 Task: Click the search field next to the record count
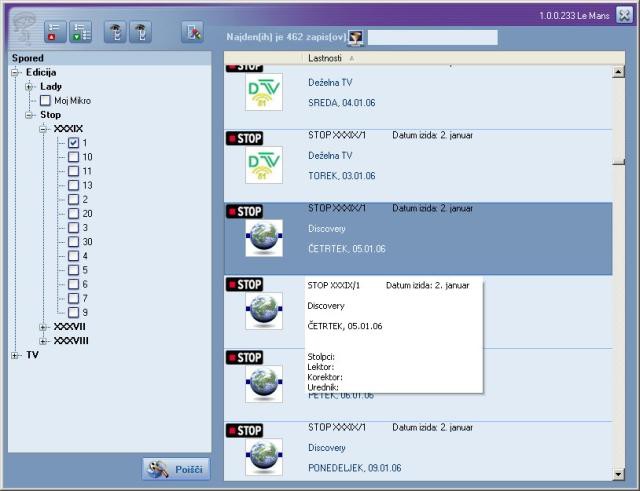point(432,37)
